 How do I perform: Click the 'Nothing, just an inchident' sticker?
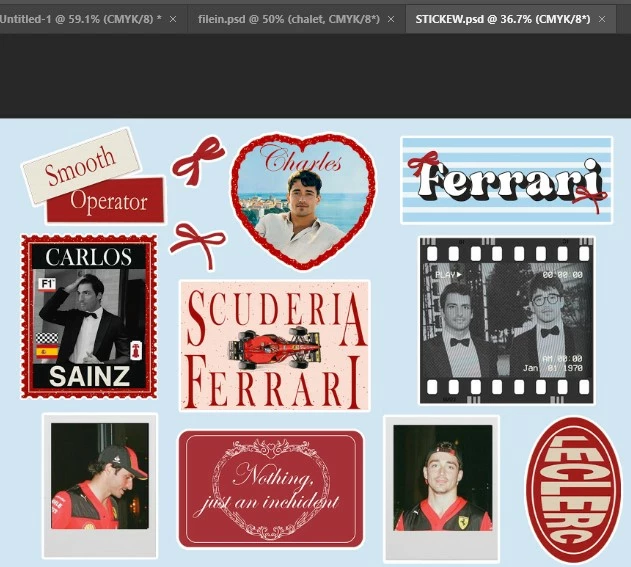(x=271, y=489)
